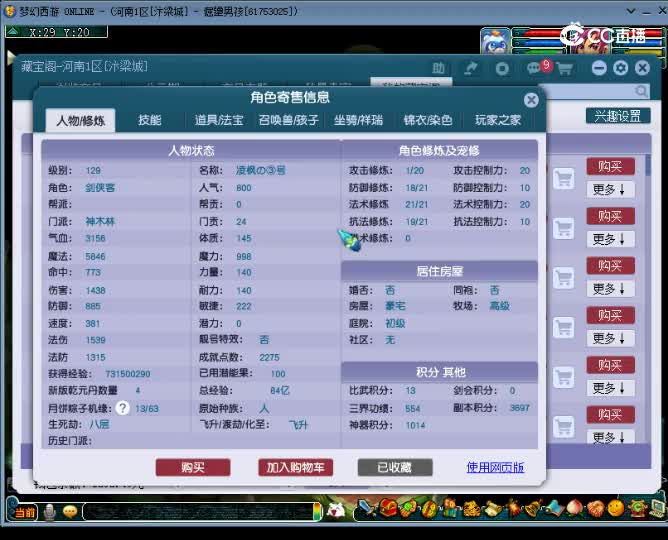668x540 pixels.
Task: Toggle the 已收藏 favorited button
Action: [395, 468]
